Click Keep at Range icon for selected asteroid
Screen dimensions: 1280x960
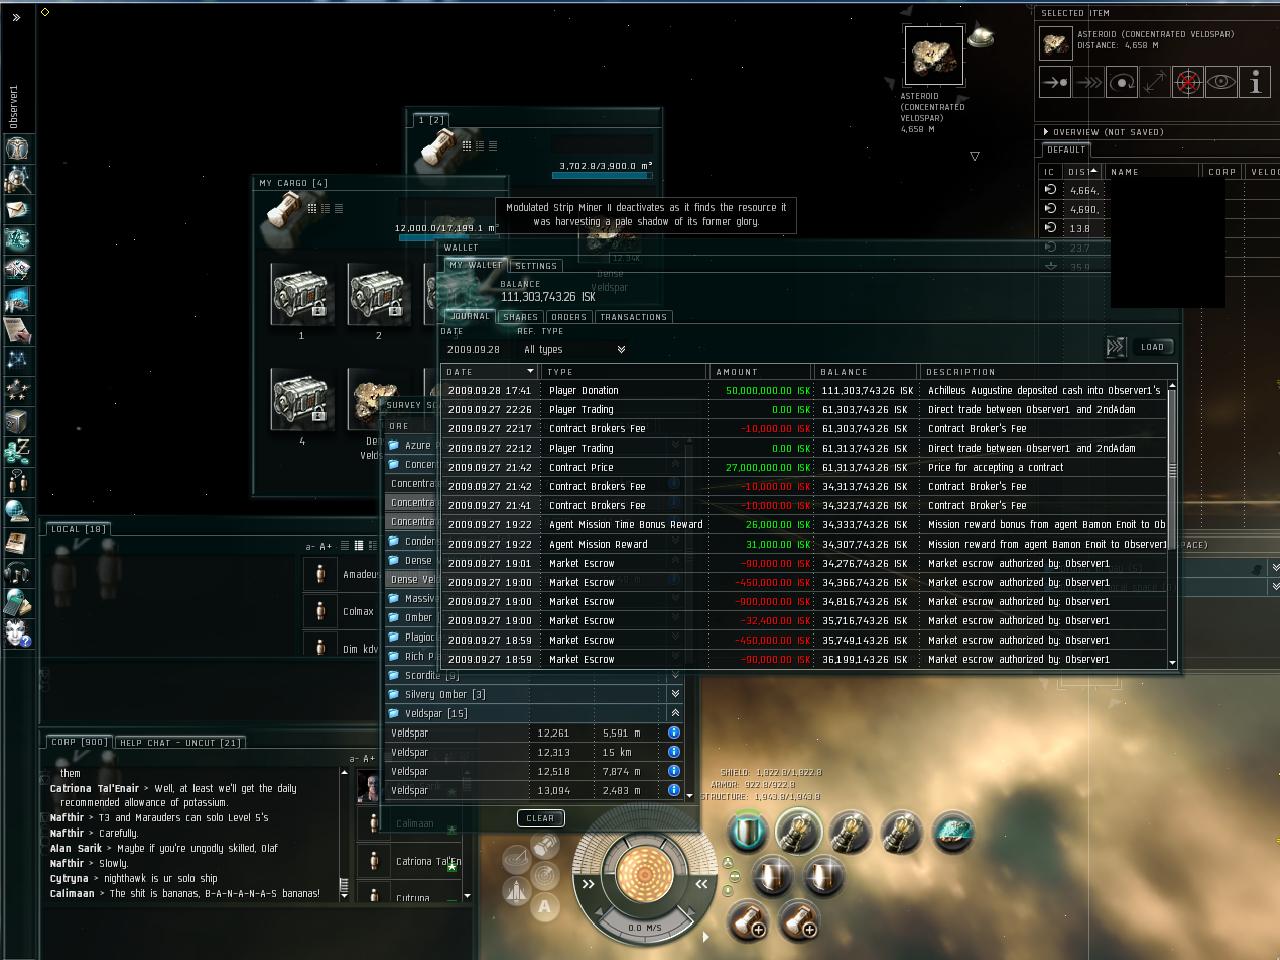[x=1155, y=83]
